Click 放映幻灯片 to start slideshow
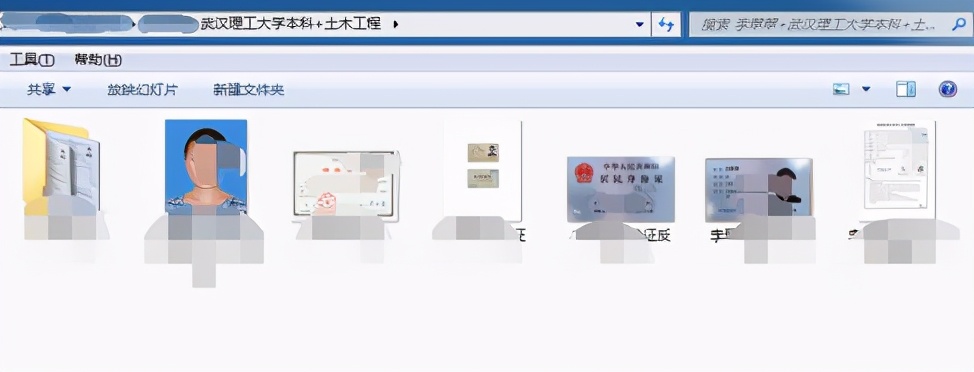974x372 pixels. point(142,90)
